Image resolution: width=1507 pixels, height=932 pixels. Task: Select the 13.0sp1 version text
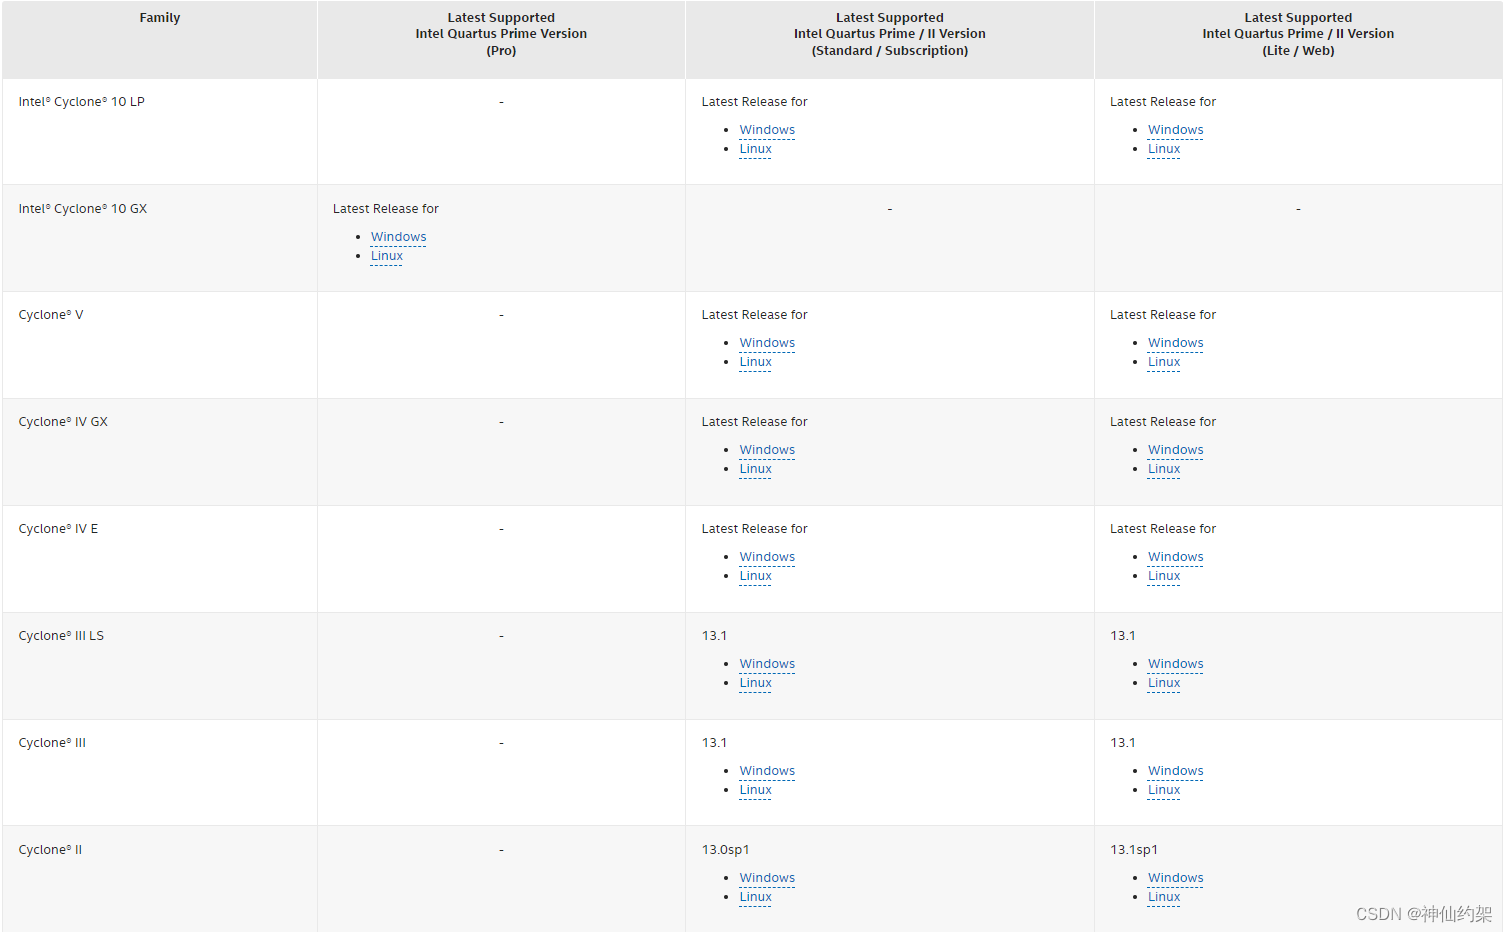tap(725, 850)
